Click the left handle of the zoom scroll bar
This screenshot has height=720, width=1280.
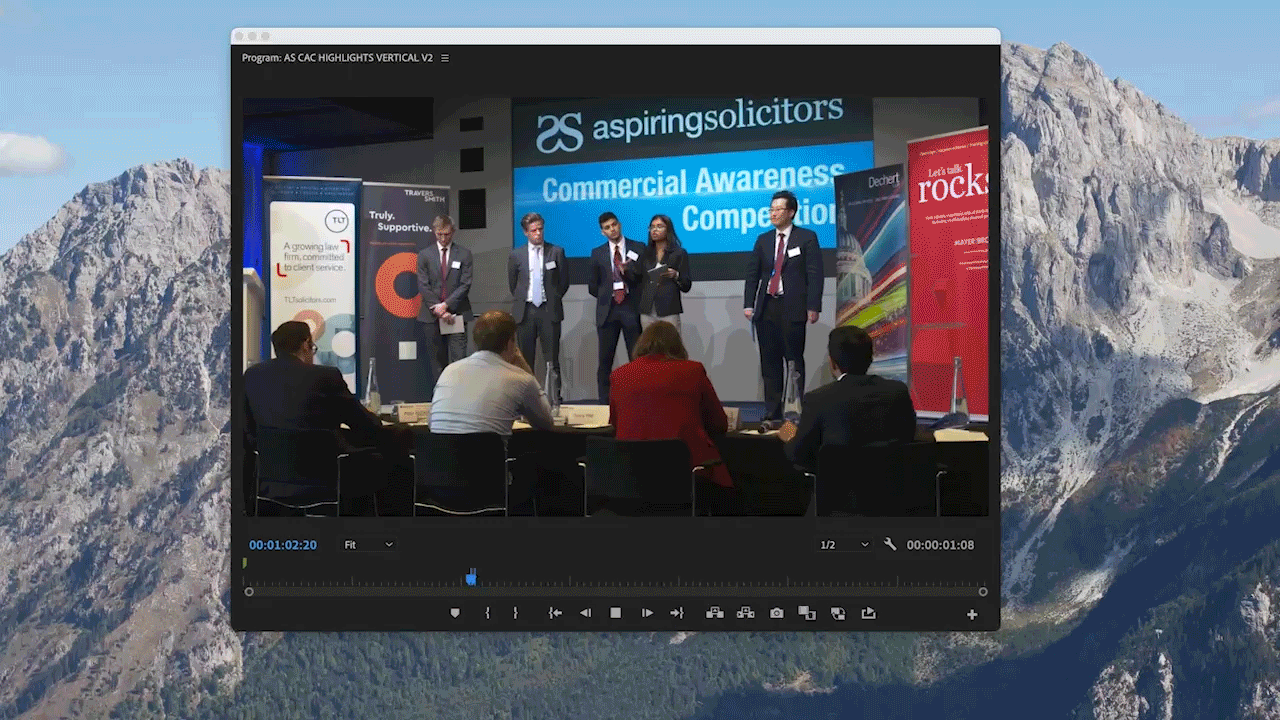point(249,592)
